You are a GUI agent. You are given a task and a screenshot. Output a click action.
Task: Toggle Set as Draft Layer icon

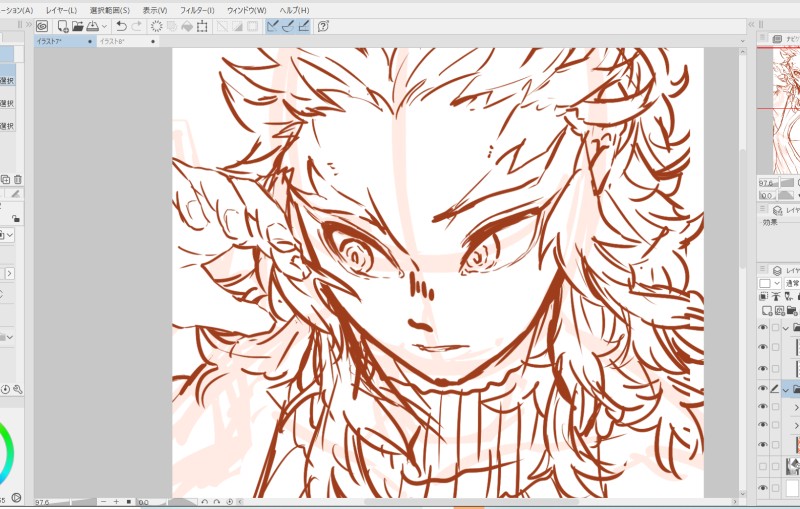pyautogui.click(x=789, y=296)
